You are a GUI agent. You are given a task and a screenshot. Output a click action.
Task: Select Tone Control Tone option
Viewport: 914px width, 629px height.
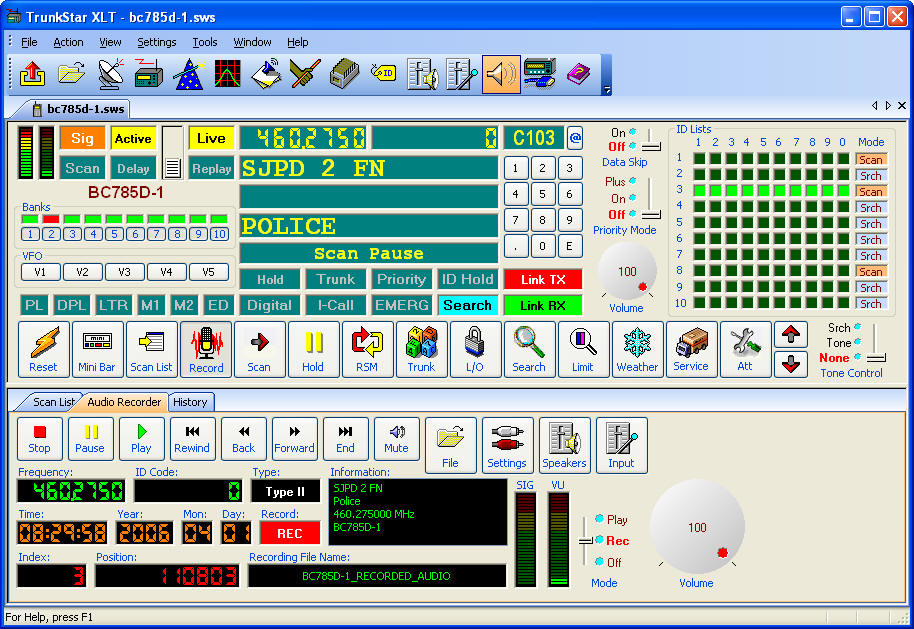[x=843, y=343]
